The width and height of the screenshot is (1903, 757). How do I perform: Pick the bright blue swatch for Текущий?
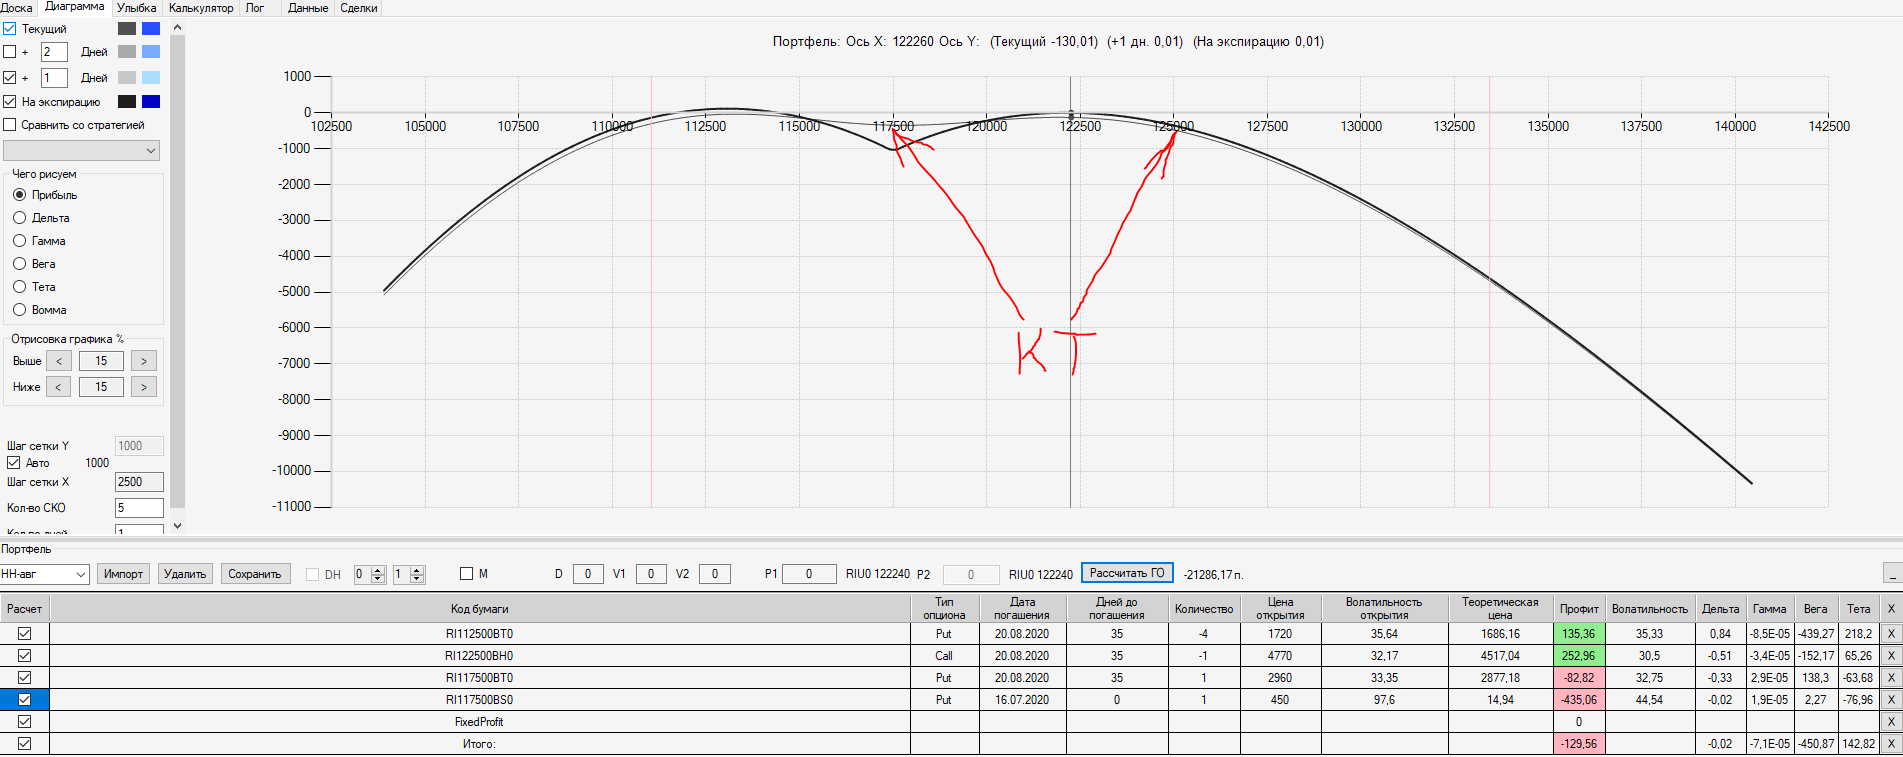151,29
